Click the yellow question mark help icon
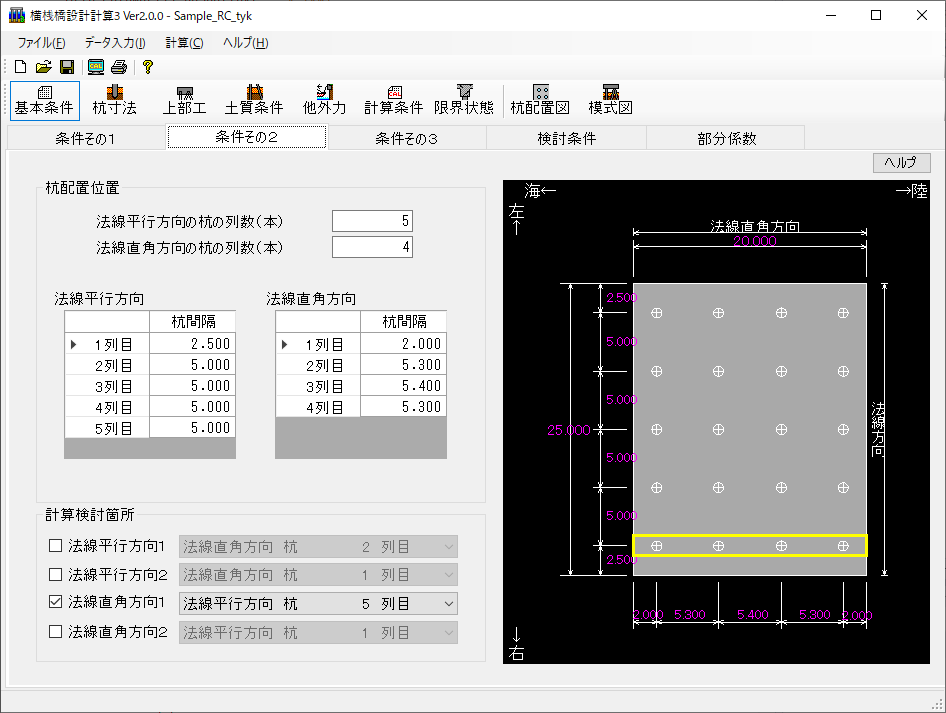Image resolution: width=946 pixels, height=713 pixels. [148, 67]
